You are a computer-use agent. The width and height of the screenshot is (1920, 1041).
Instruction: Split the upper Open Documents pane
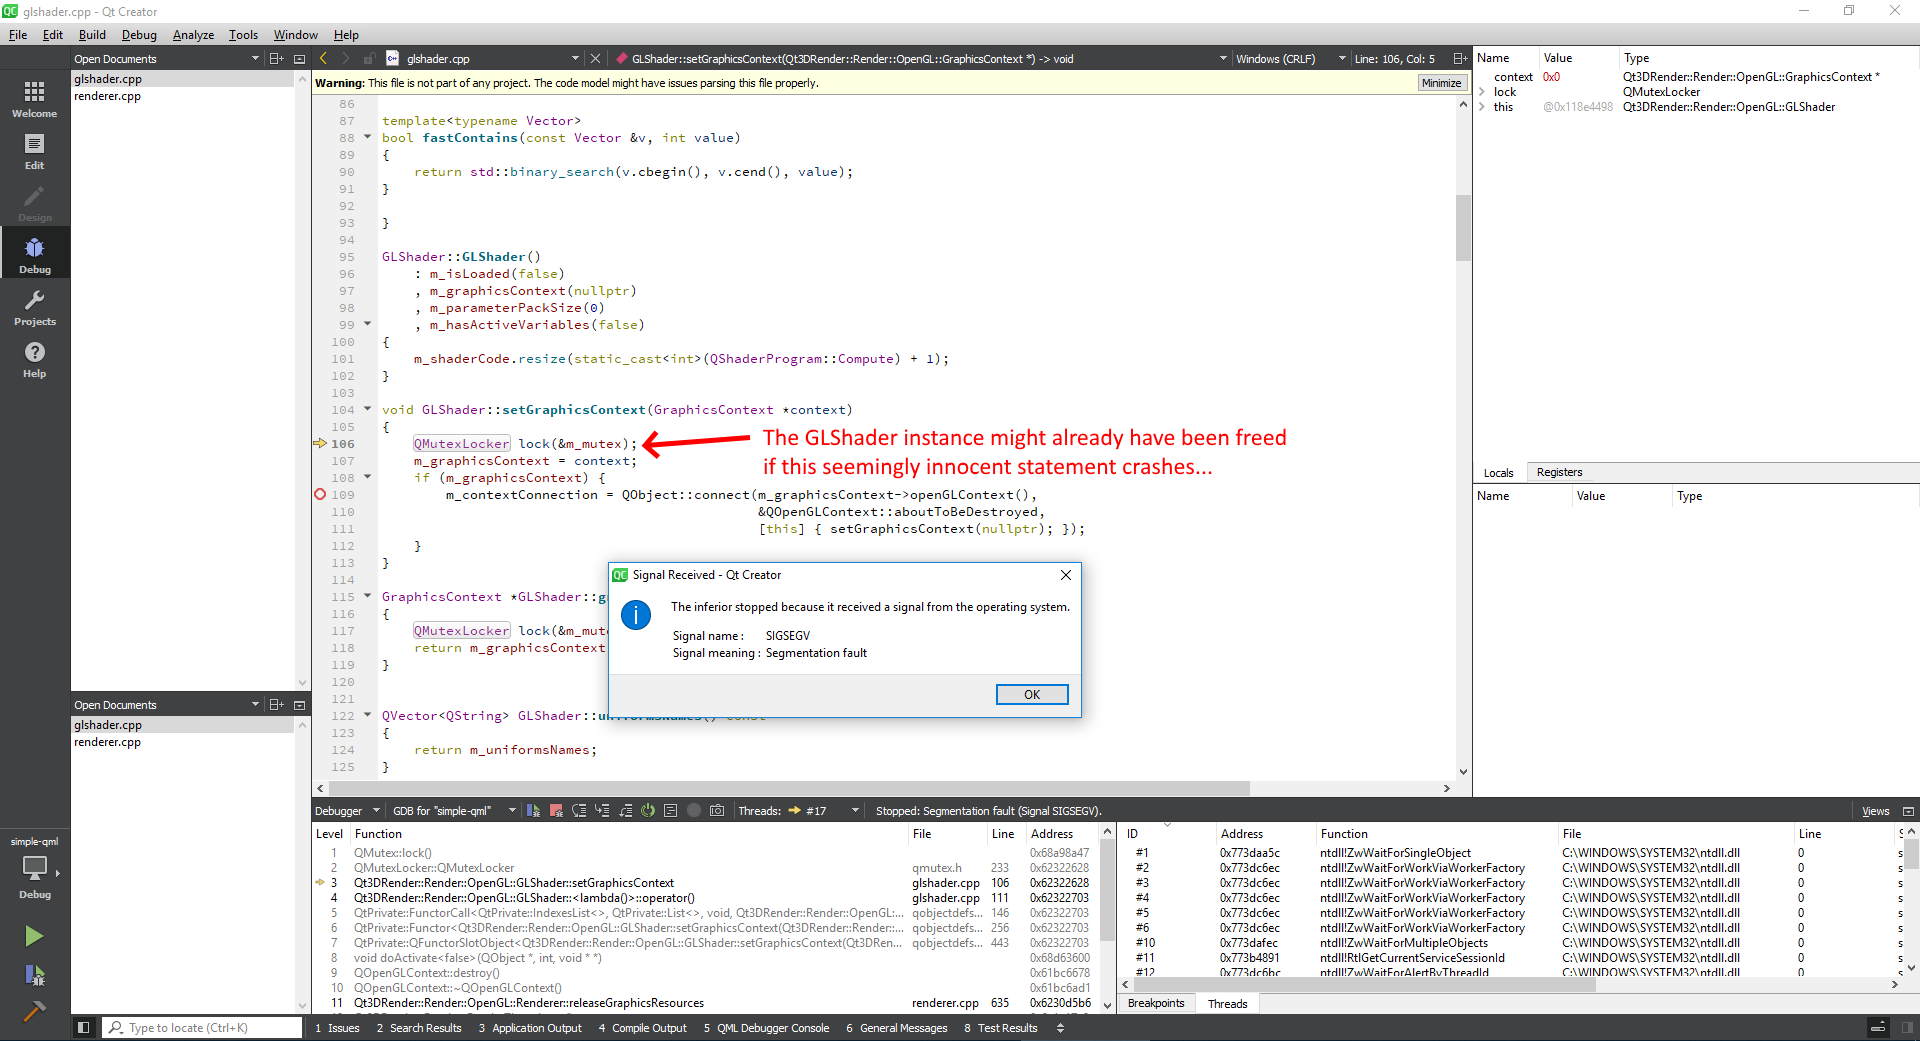pyautogui.click(x=277, y=59)
